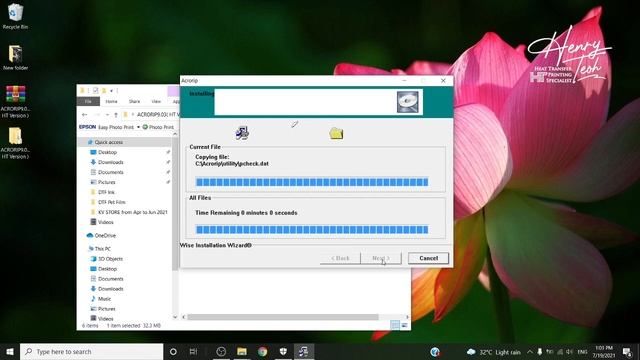
Task: Open Recycle Bin desktop icon
Action: (x=16, y=17)
